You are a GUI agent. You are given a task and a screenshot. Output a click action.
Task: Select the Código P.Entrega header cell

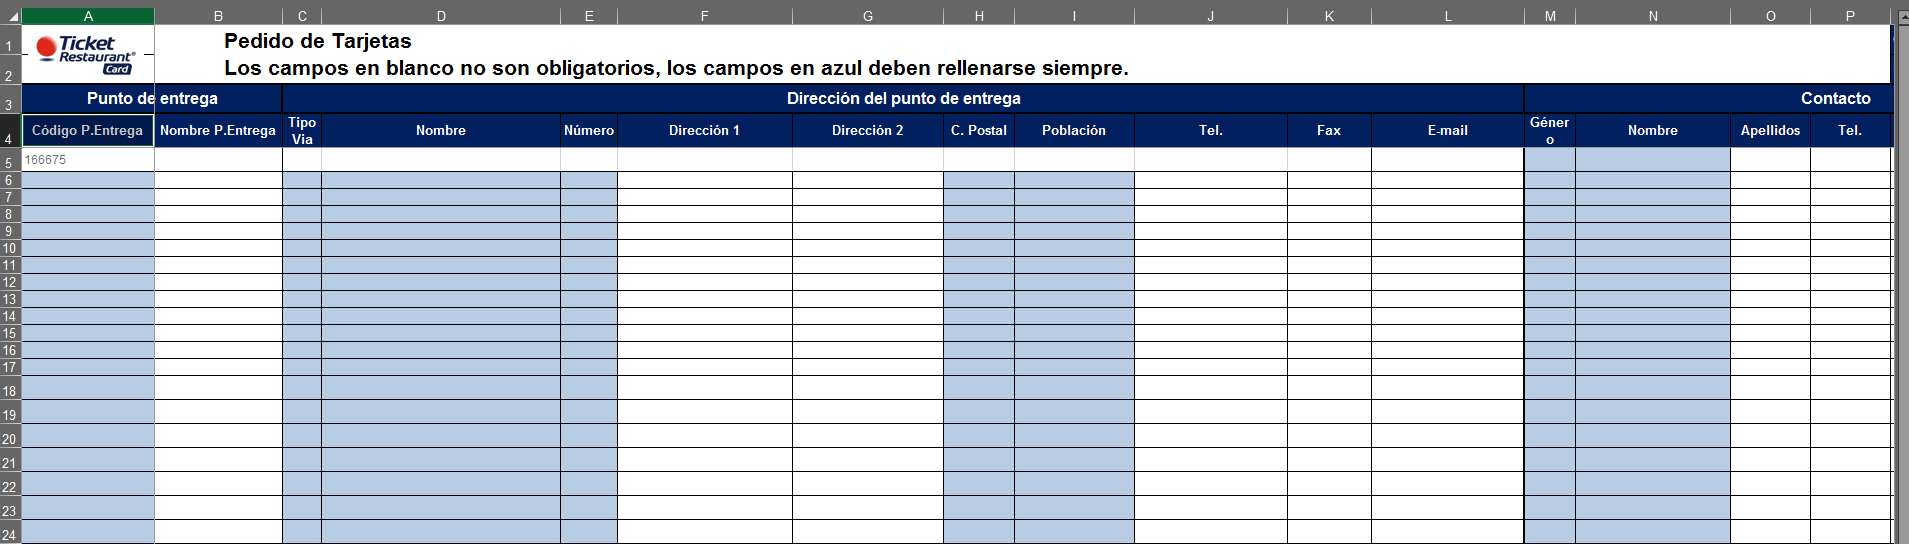click(x=88, y=131)
